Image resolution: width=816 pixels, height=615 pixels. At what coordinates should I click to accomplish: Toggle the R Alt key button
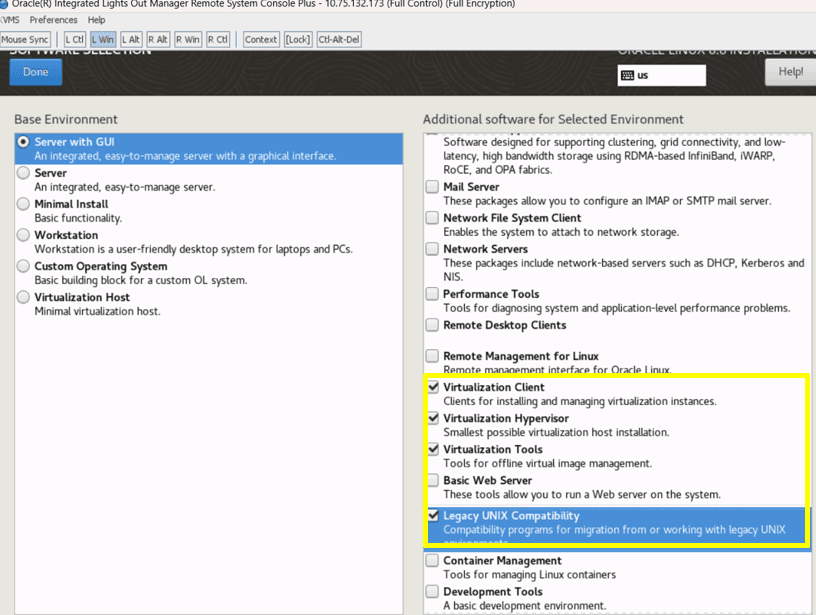click(x=158, y=39)
